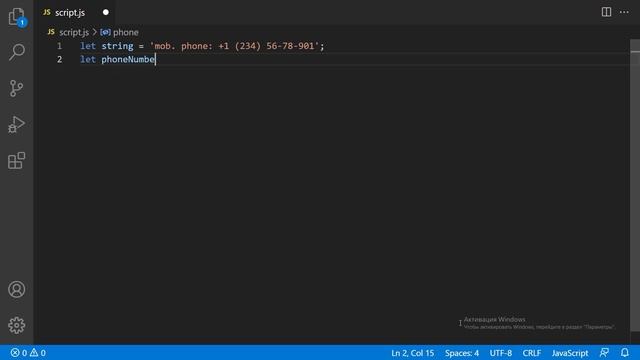
Task: Select the script.js editor tab
Action: [x=74, y=13]
